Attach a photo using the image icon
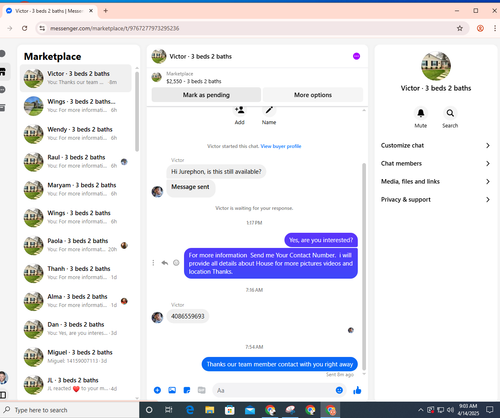This screenshot has height=418, width=500. click(172, 390)
